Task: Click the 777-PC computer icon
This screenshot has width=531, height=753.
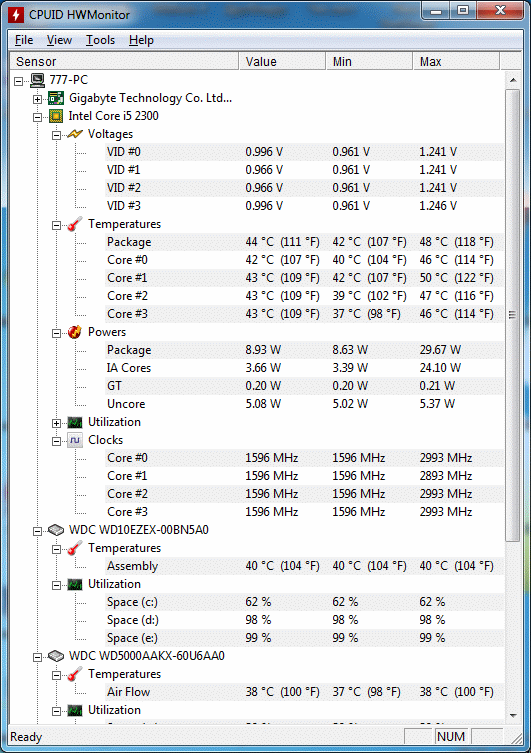Action: (37, 80)
